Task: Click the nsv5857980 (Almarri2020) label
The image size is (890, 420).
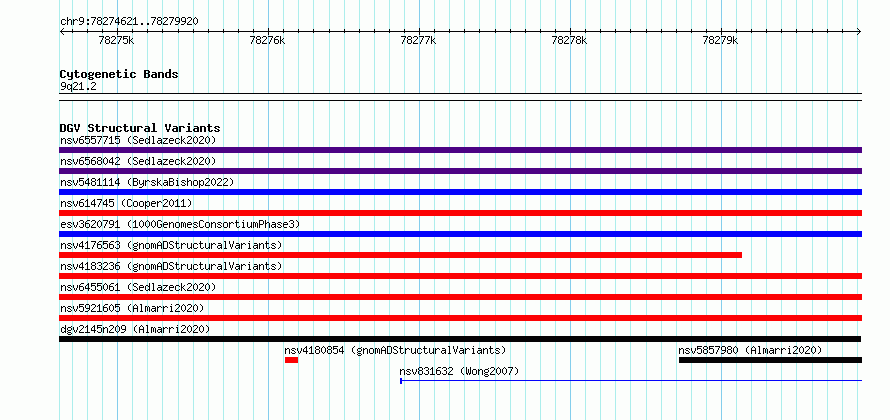Action: tap(750, 350)
